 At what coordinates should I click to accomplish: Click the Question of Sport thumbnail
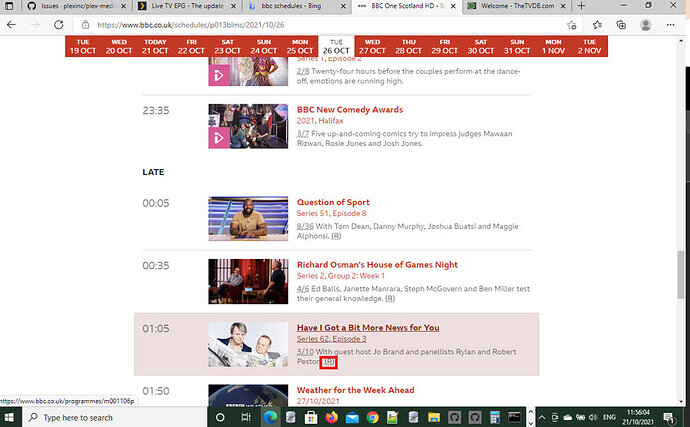[x=248, y=219]
